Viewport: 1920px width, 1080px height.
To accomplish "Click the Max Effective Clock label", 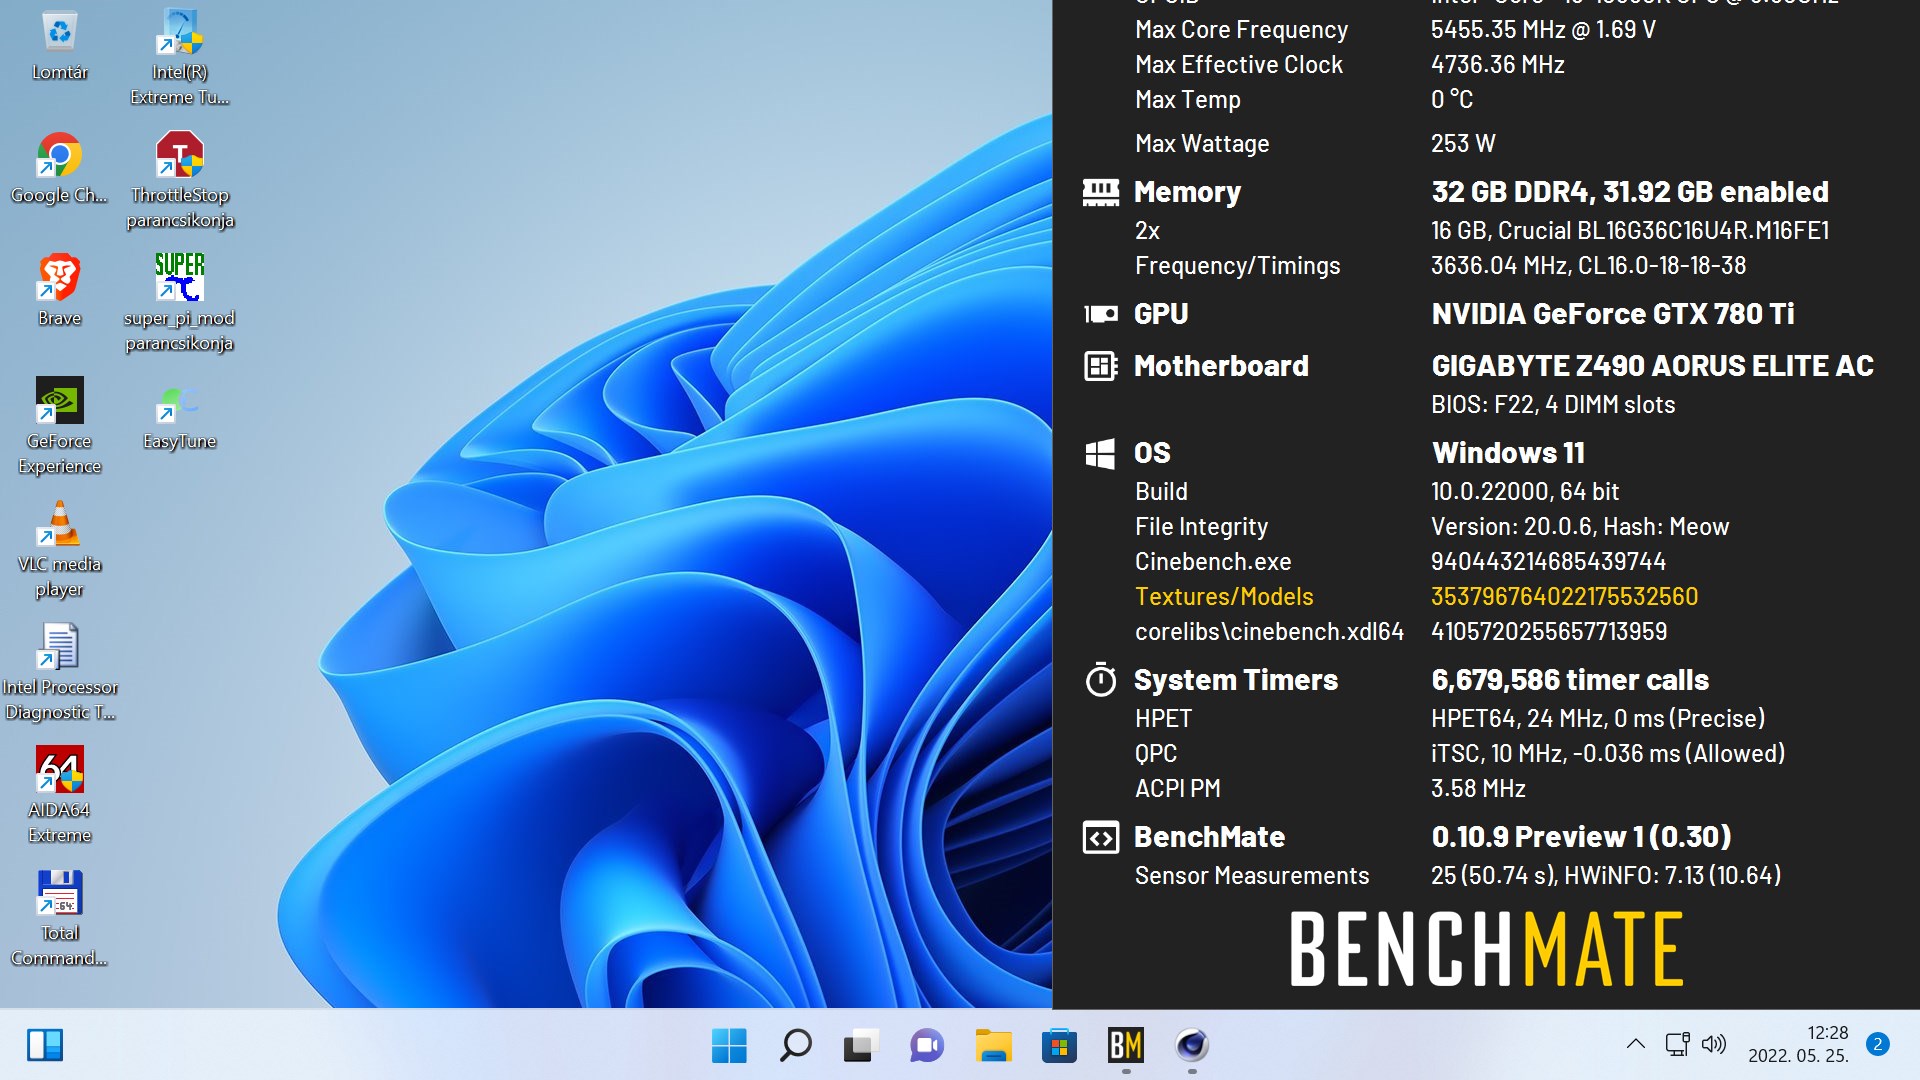I will 1239,65.
